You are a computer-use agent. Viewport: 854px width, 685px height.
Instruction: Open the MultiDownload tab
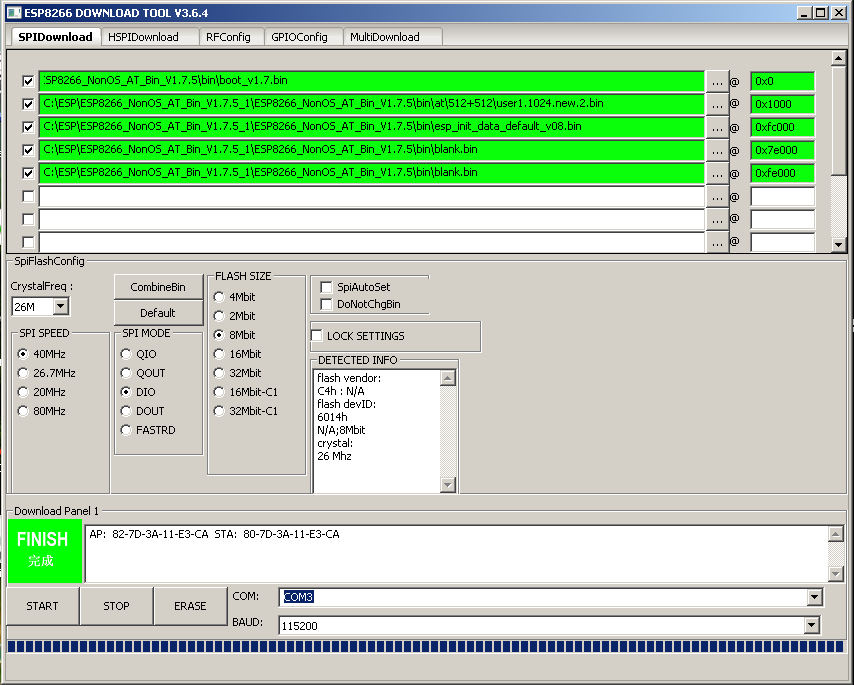384,37
